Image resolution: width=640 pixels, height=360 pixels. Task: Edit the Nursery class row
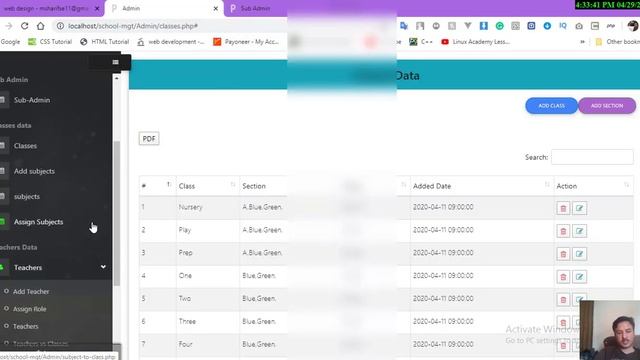tap(579, 209)
